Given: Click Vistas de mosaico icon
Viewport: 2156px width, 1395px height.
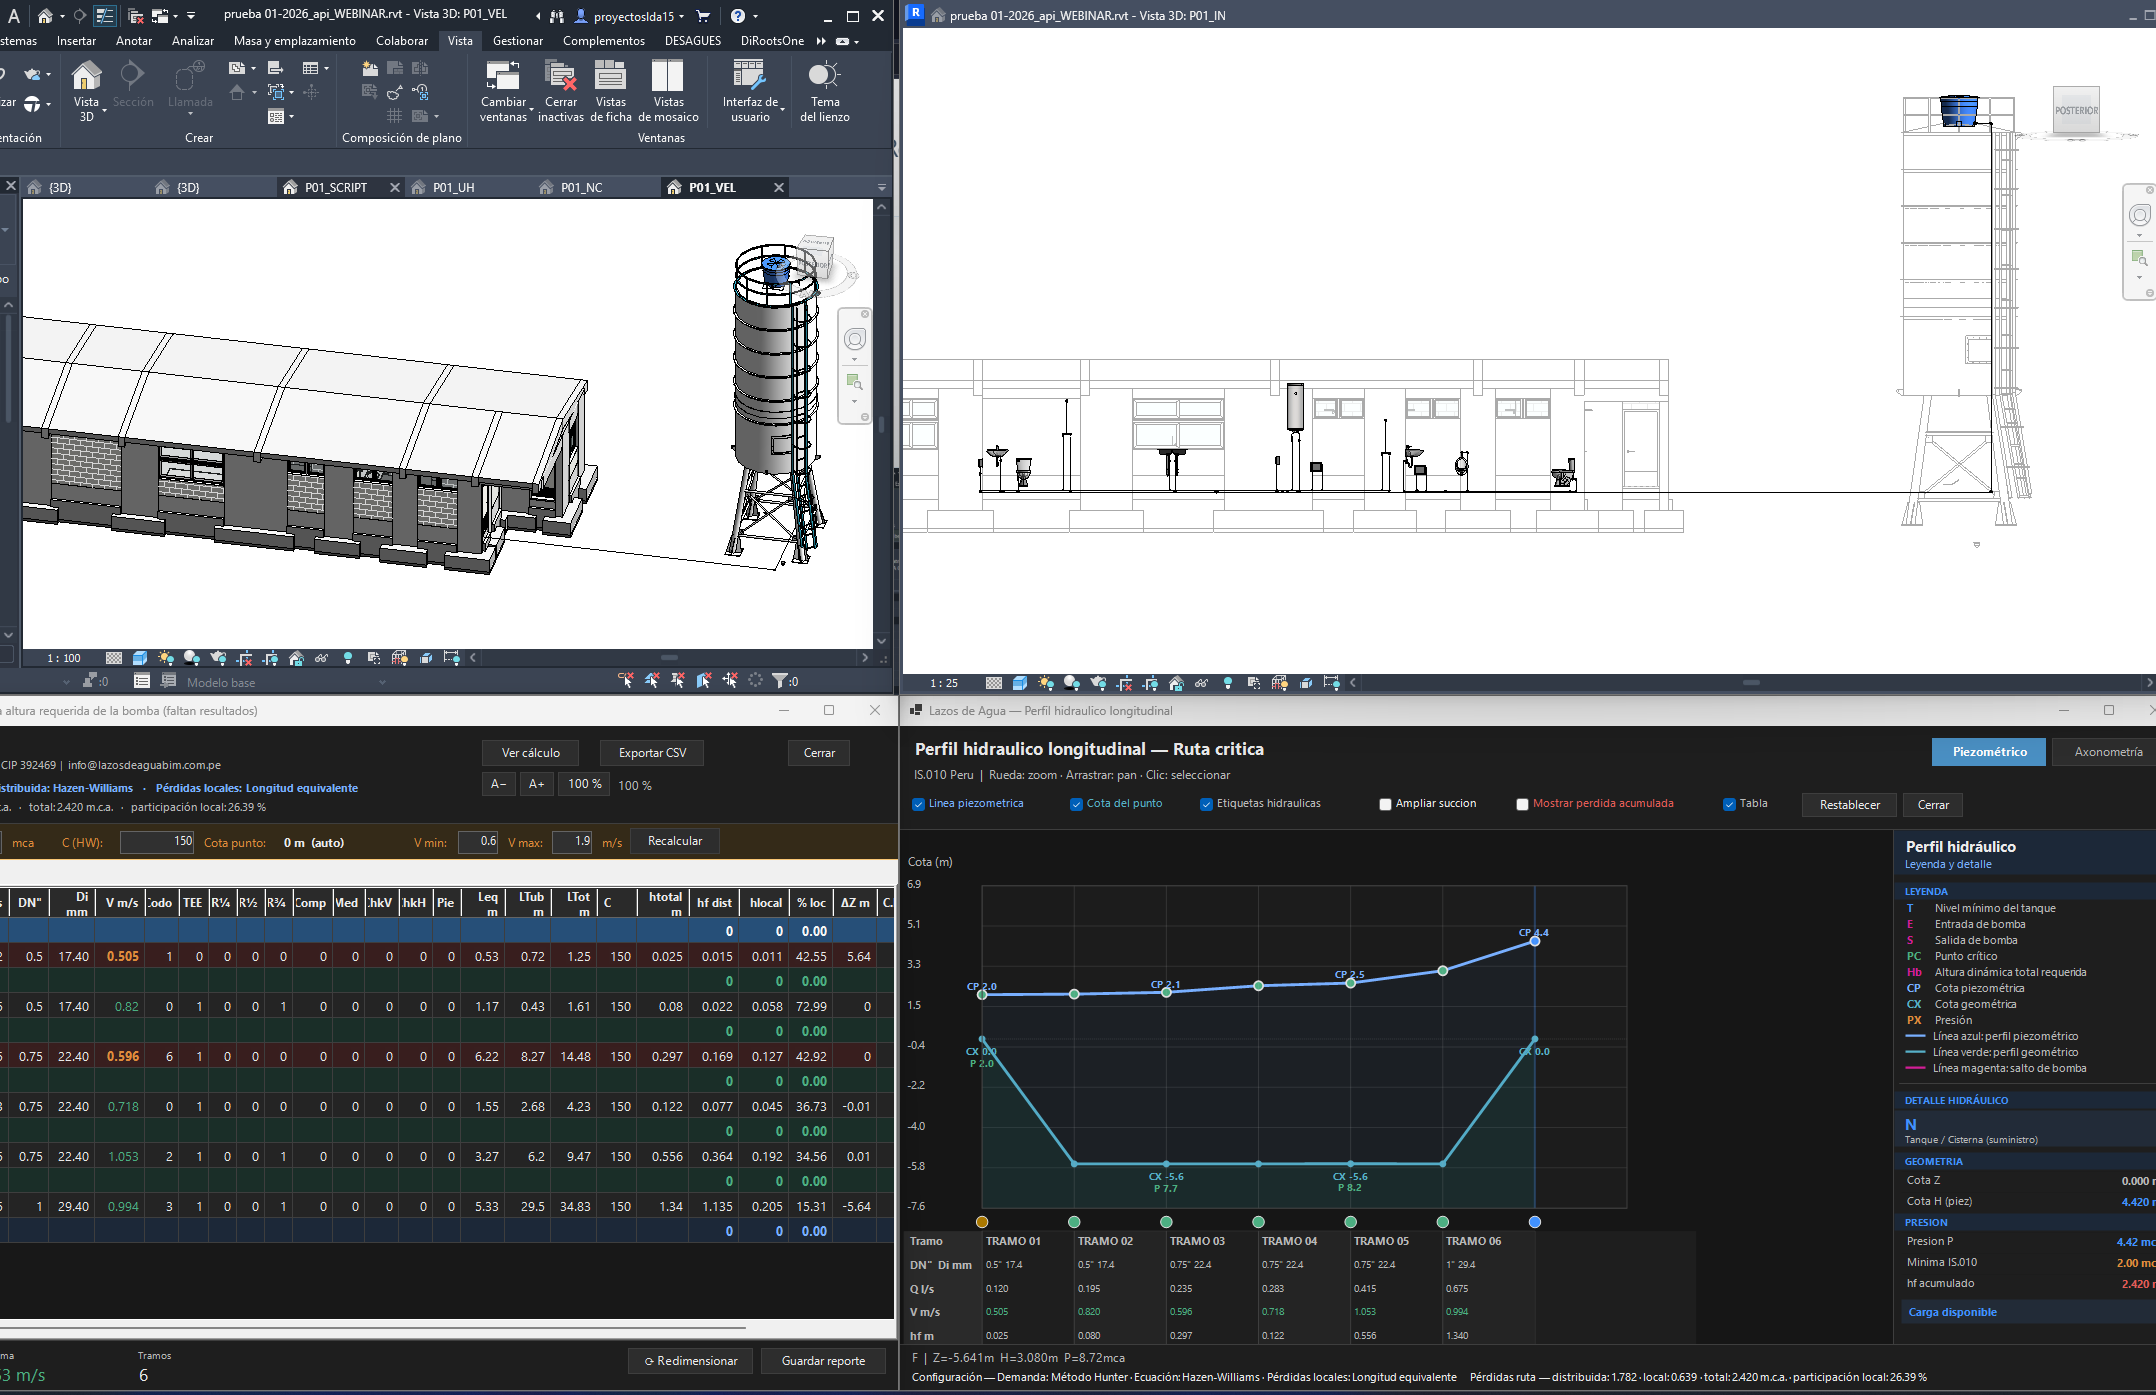Looking at the screenshot, I should point(668,76).
